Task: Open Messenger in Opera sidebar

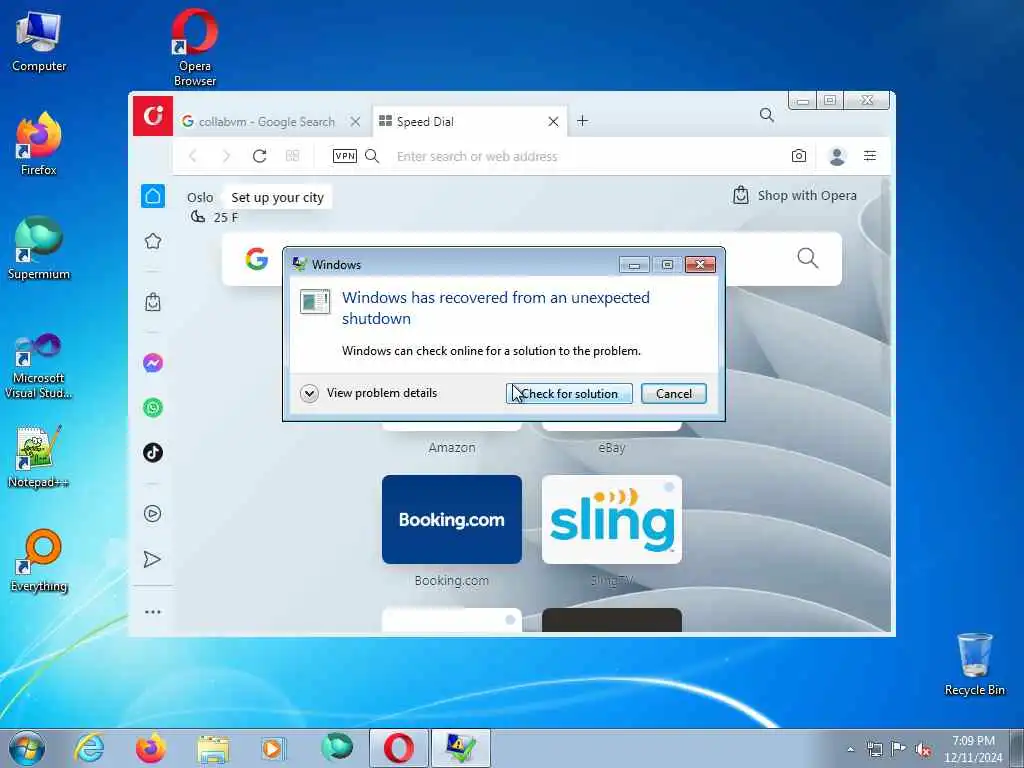Action: 153,362
